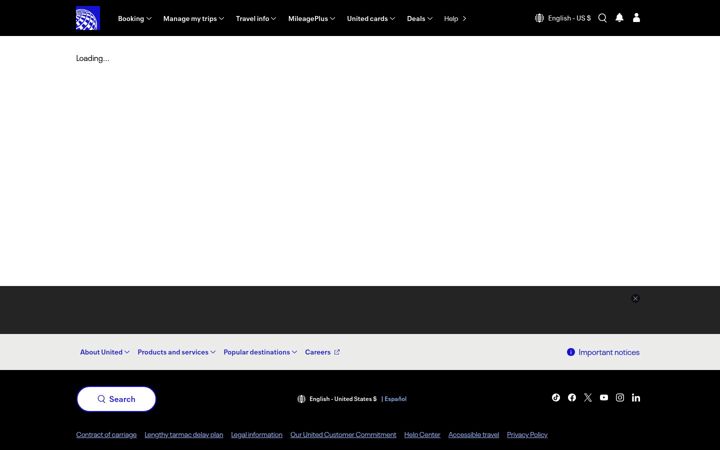Open the Help Center footer link

pyautogui.click(x=422, y=434)
